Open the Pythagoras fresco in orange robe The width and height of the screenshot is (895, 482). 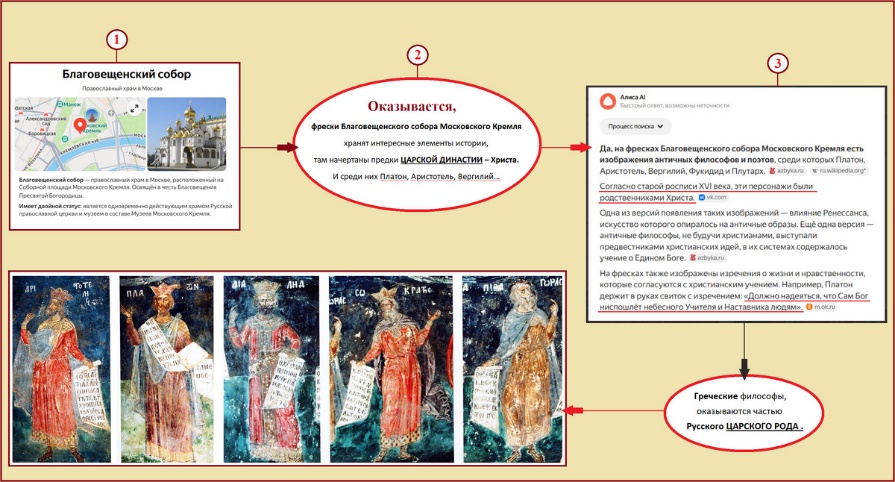513,369
